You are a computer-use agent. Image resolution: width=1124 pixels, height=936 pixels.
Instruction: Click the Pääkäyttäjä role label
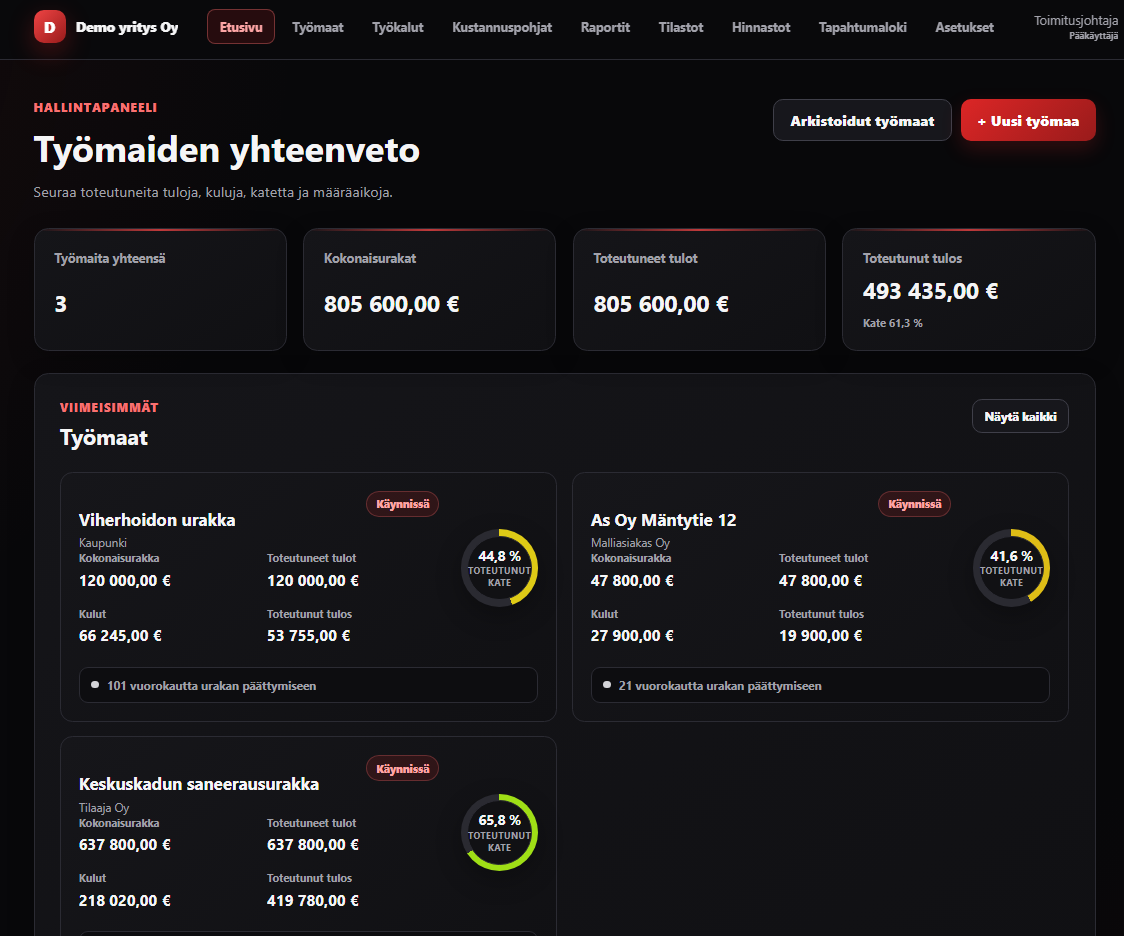click(x=1093, y=36)
